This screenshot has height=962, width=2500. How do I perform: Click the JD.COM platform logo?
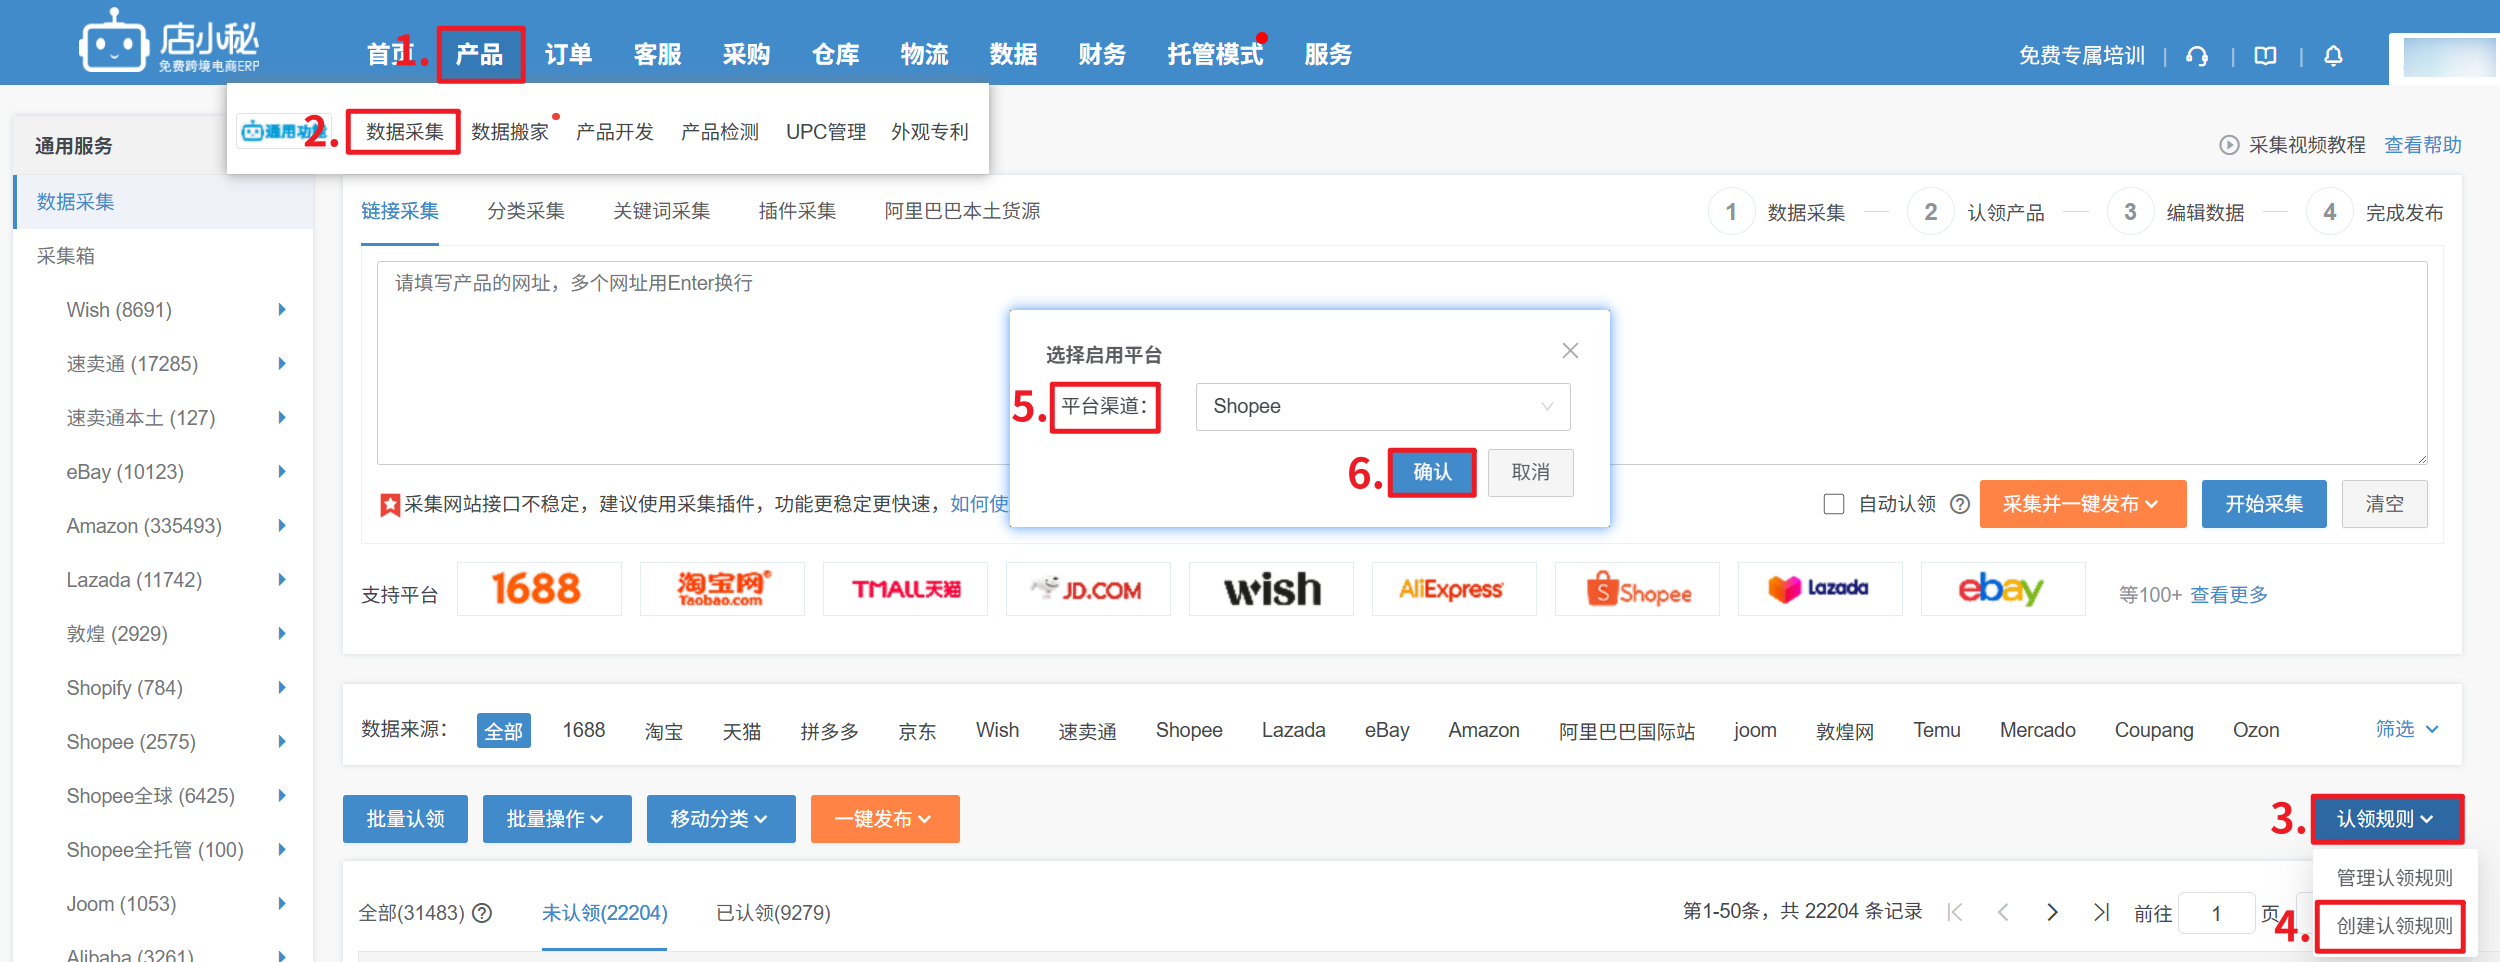point(1088,589)
